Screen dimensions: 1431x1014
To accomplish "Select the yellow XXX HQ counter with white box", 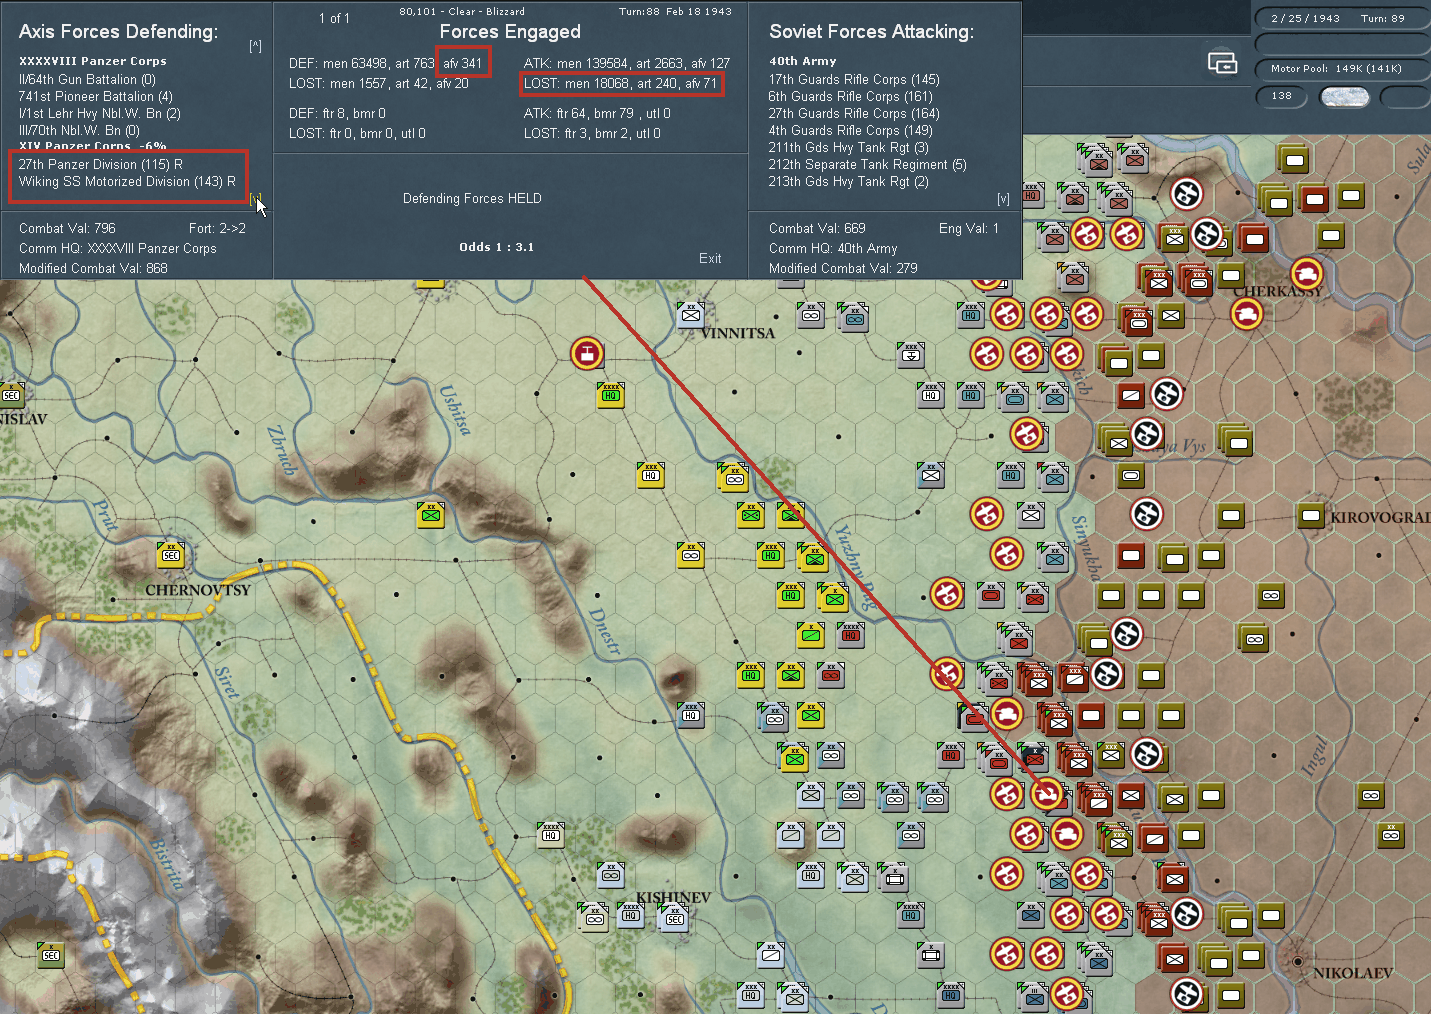I will pyautogui.click(x=651, y=475).
